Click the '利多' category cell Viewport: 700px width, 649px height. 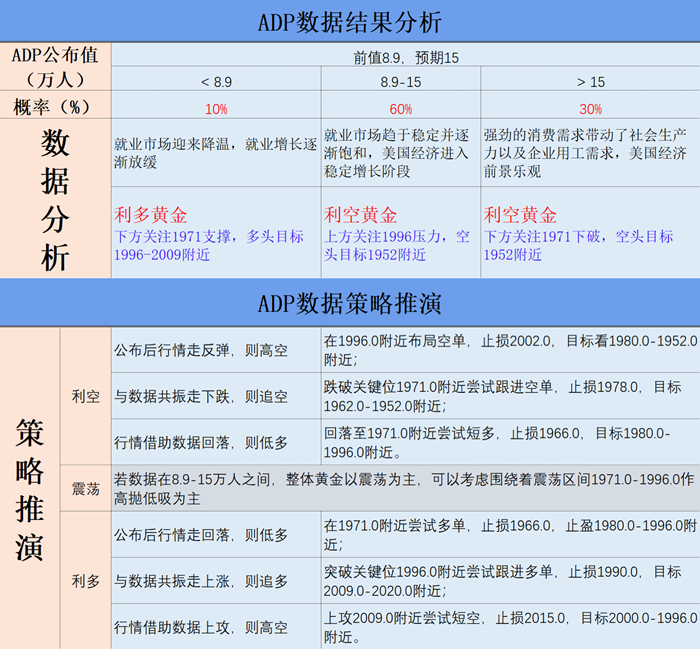[86, 581]
